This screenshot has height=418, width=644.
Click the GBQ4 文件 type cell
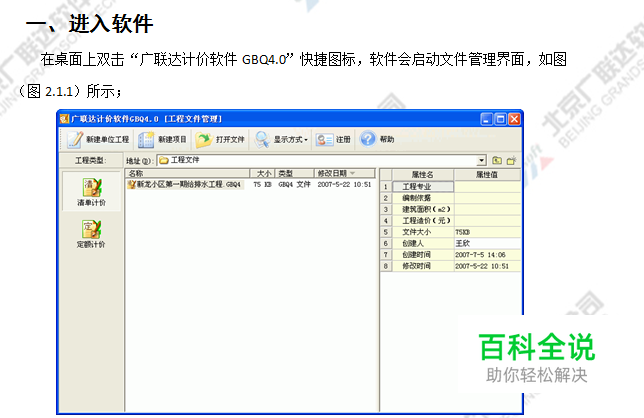click(x=294, y=185)
